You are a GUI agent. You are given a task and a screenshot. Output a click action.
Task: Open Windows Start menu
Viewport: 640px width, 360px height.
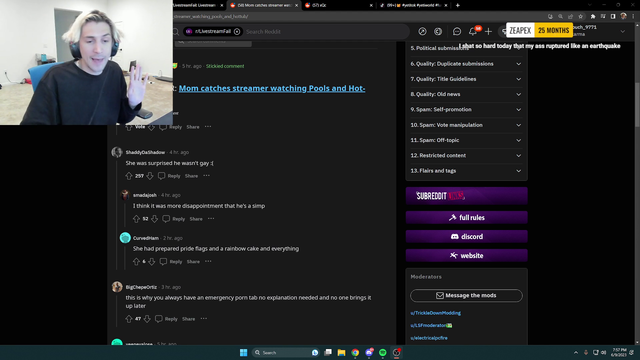click(x=244, y=352)
